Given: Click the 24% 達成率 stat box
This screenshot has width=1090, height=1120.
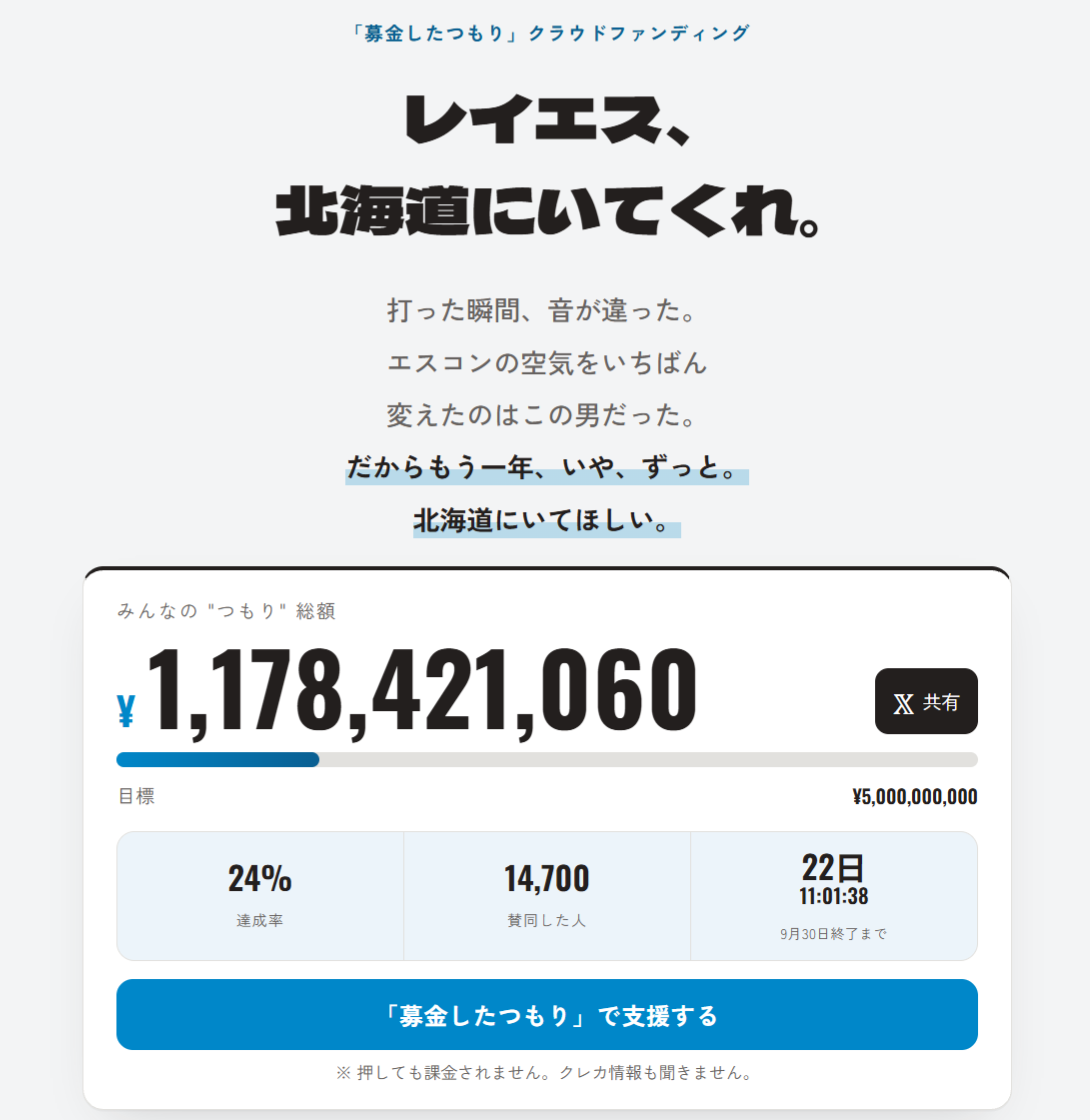Looking at the screenshot, I should tap(260, 896).
